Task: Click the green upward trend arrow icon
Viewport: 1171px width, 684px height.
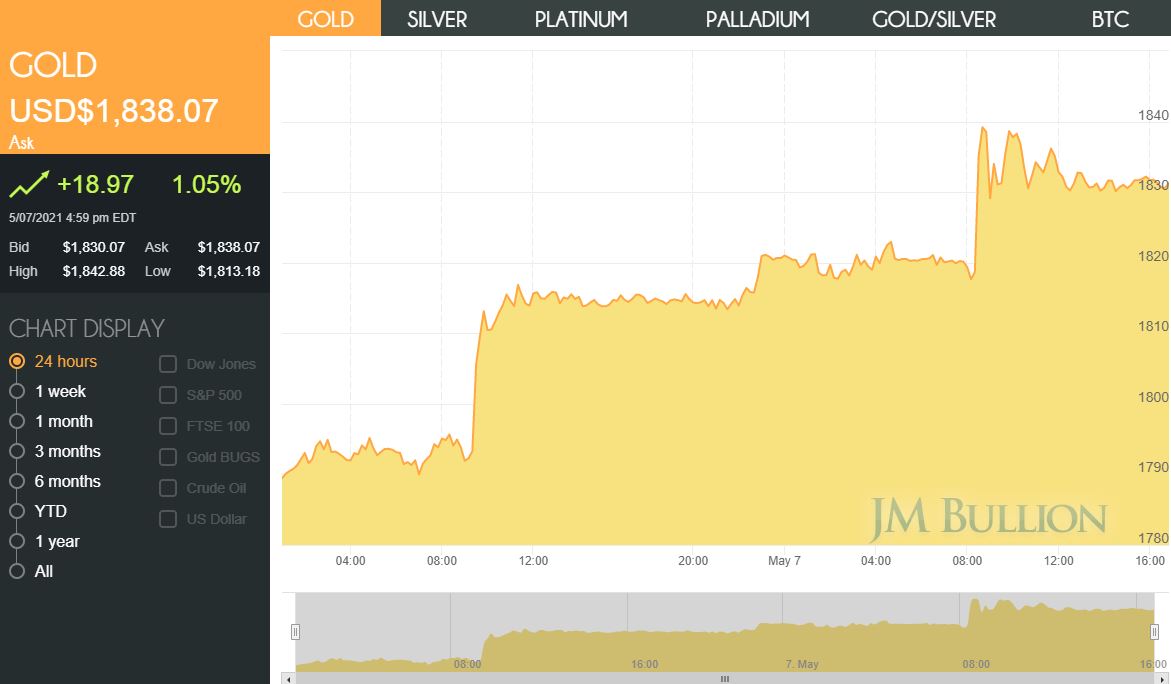Action: pyautogui.click(x=29, y=184)
